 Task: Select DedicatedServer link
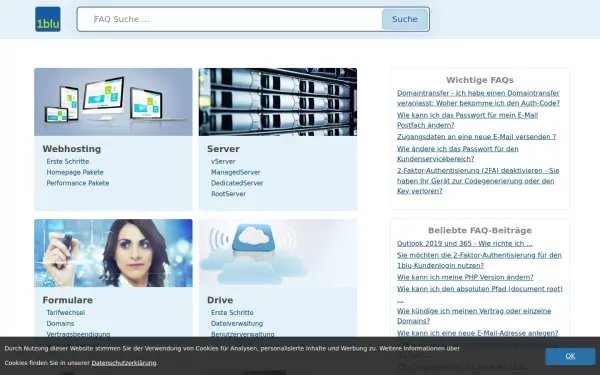[237, 183]
